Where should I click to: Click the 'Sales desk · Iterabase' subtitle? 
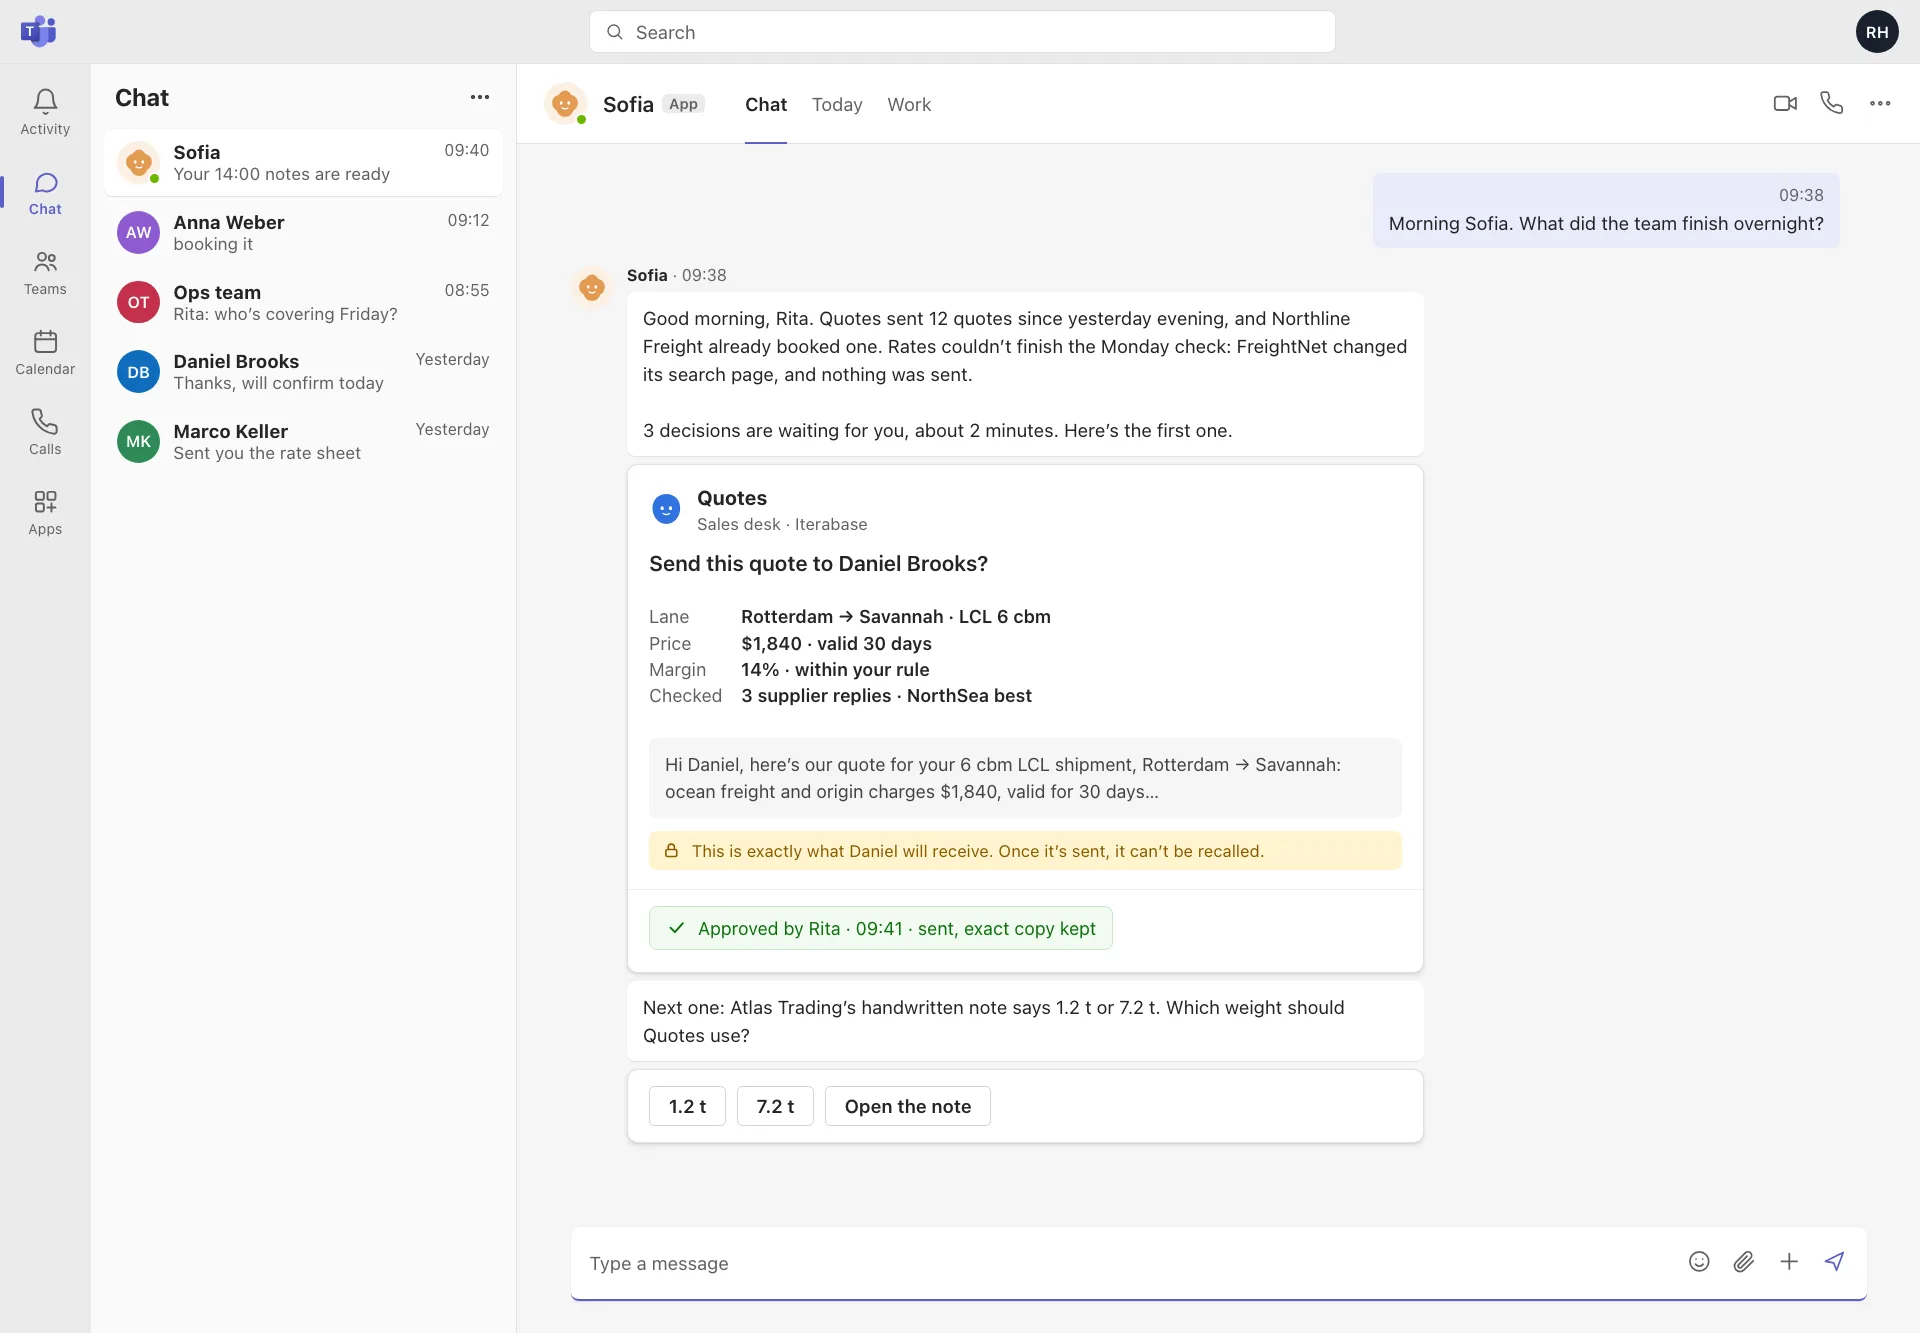click(x=782, y=524)
